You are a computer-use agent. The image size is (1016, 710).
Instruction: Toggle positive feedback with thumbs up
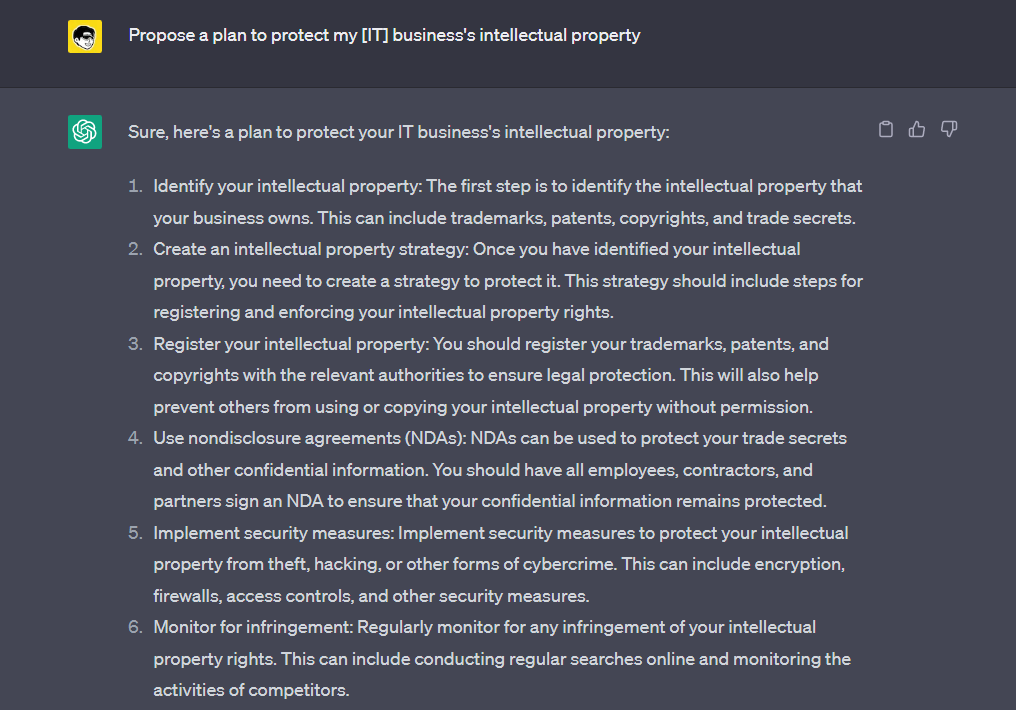[917, 129]
